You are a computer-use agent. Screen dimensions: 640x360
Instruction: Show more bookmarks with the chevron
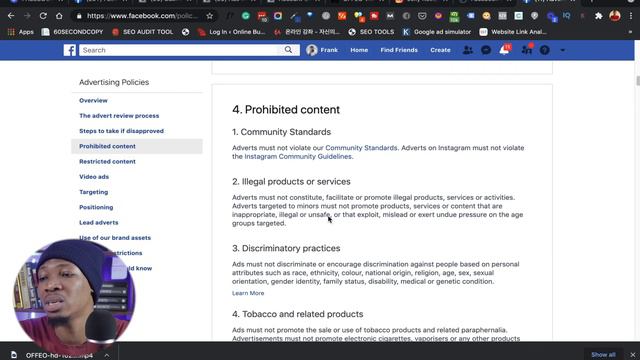(x=630, y=32)
